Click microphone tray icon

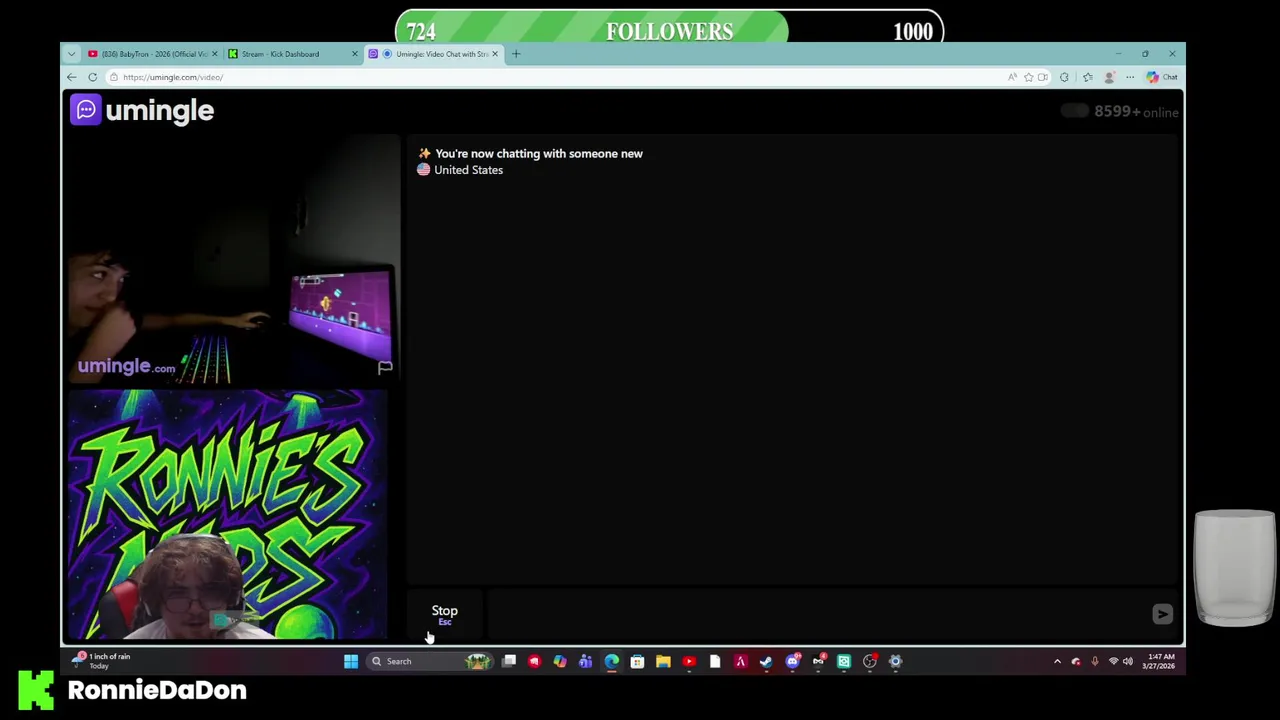tap(1094, 661)
